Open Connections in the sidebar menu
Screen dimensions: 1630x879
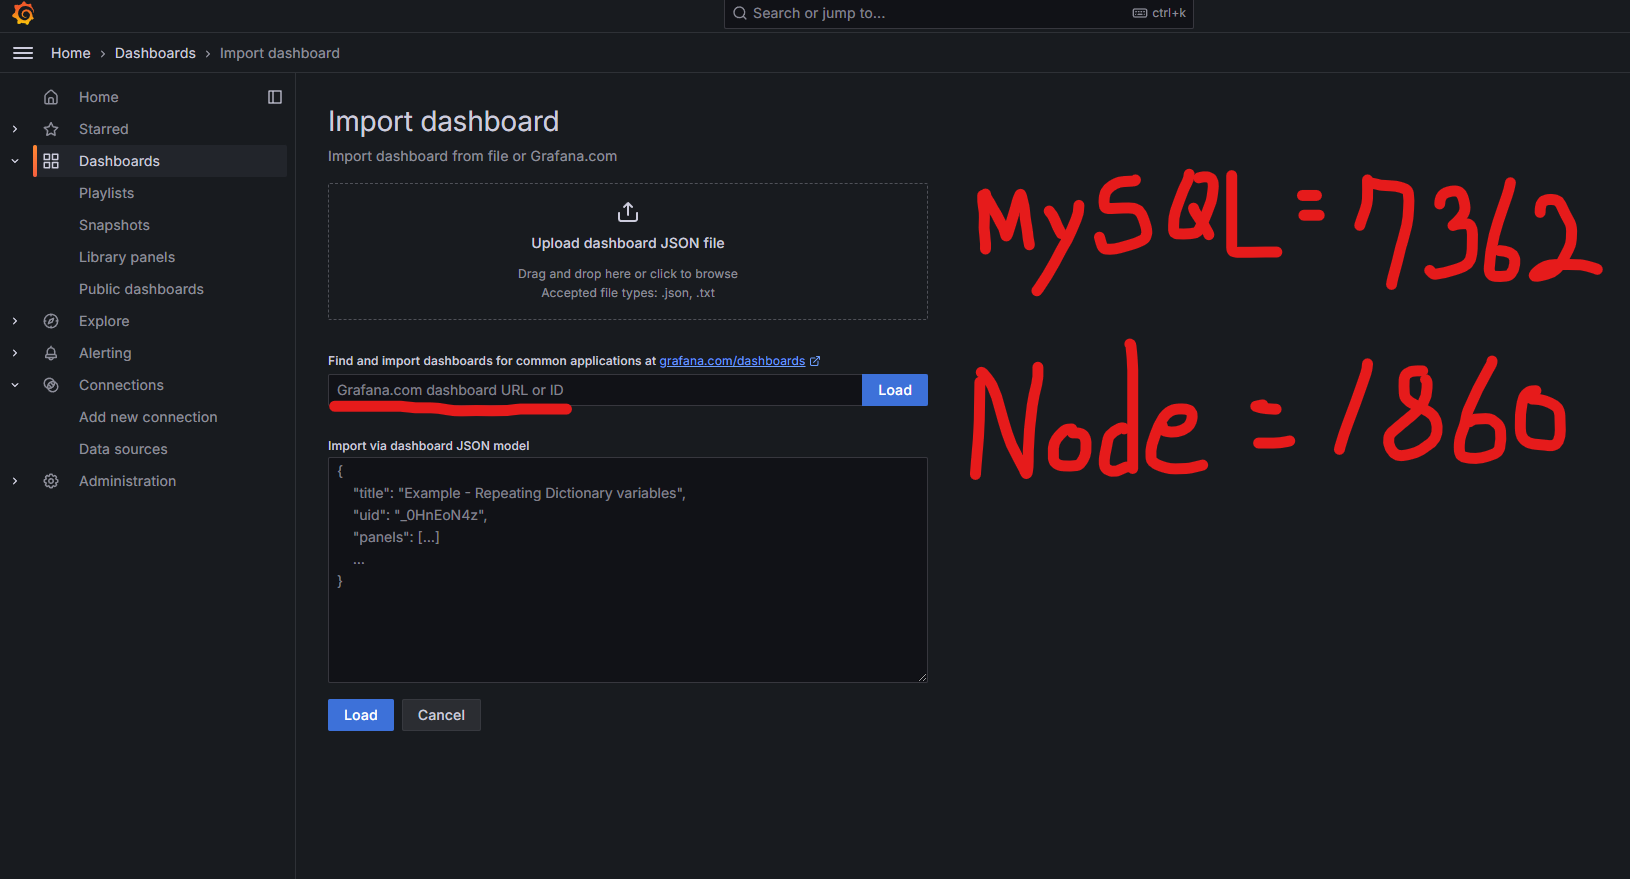tap(121, 385)
